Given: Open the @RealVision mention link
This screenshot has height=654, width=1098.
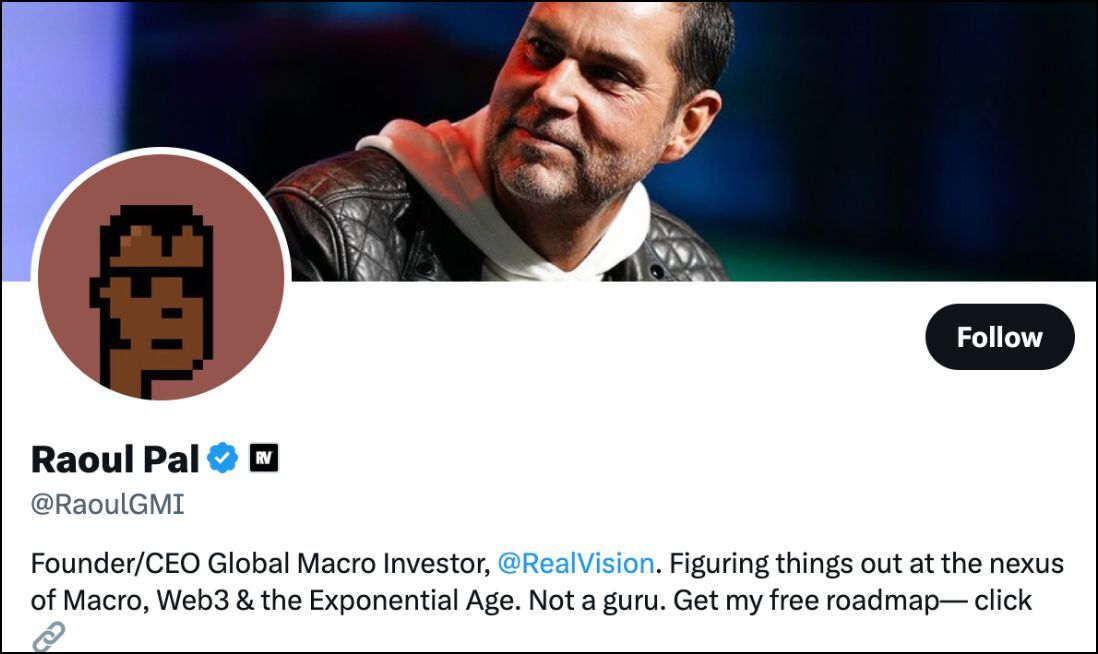Looking at the screenshot, I should click(576, 563).
